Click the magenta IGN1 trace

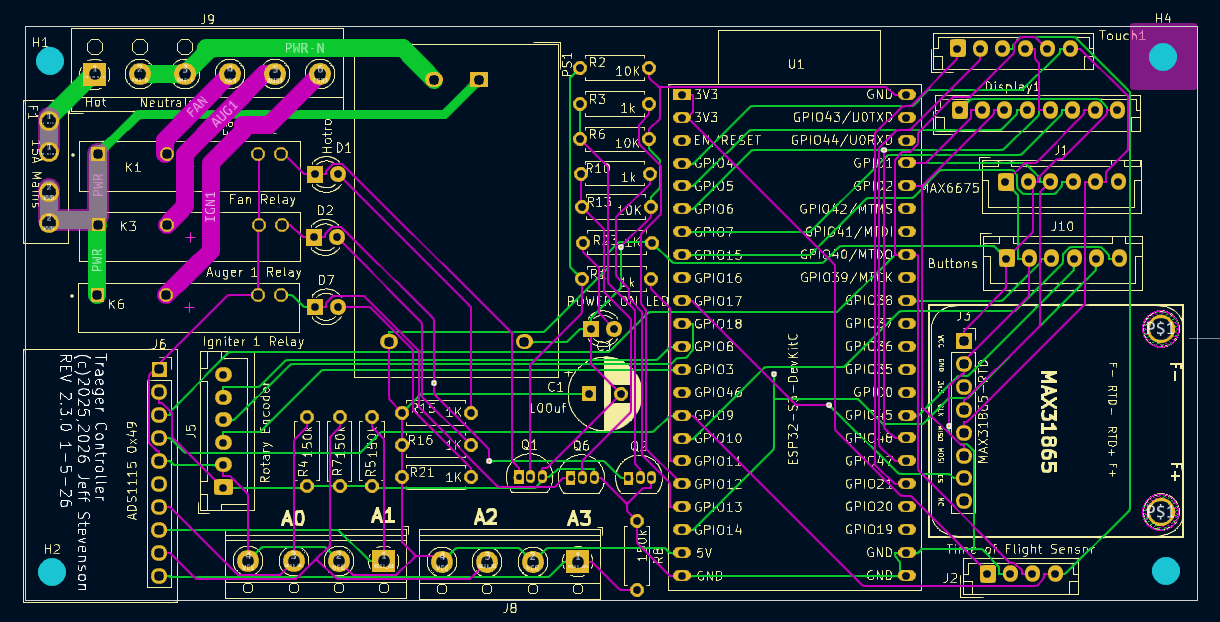coord(210,203)
